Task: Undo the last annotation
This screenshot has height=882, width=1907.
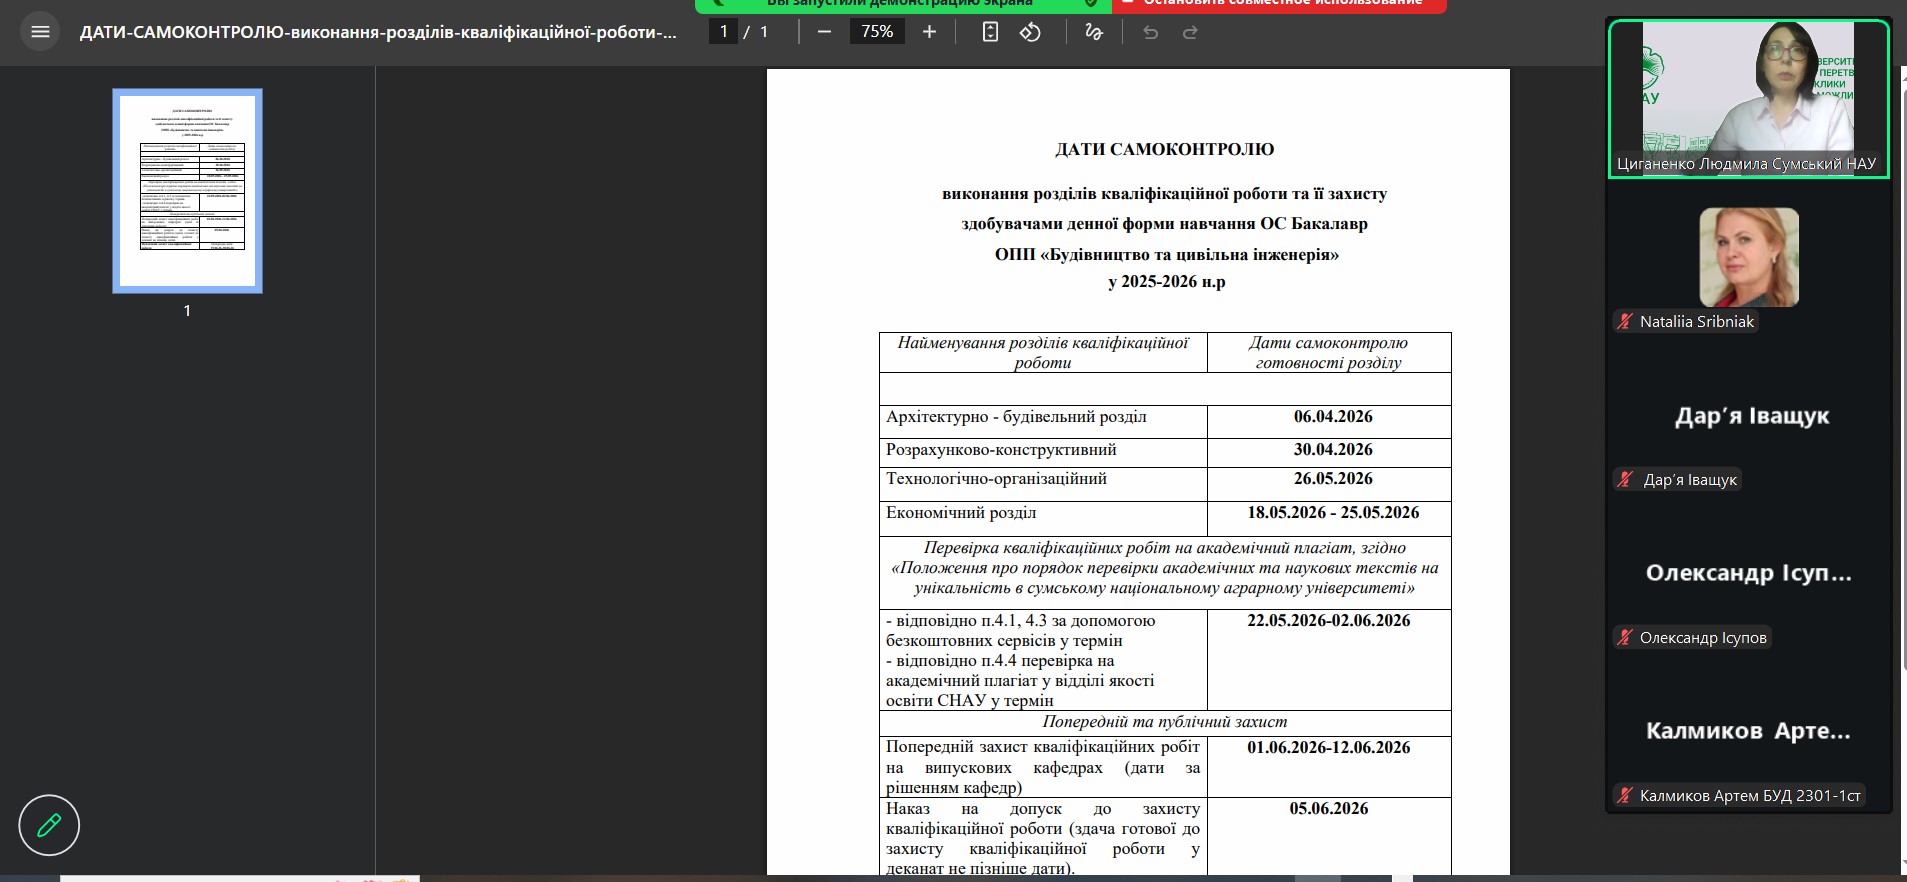Action: (1150, 32)
